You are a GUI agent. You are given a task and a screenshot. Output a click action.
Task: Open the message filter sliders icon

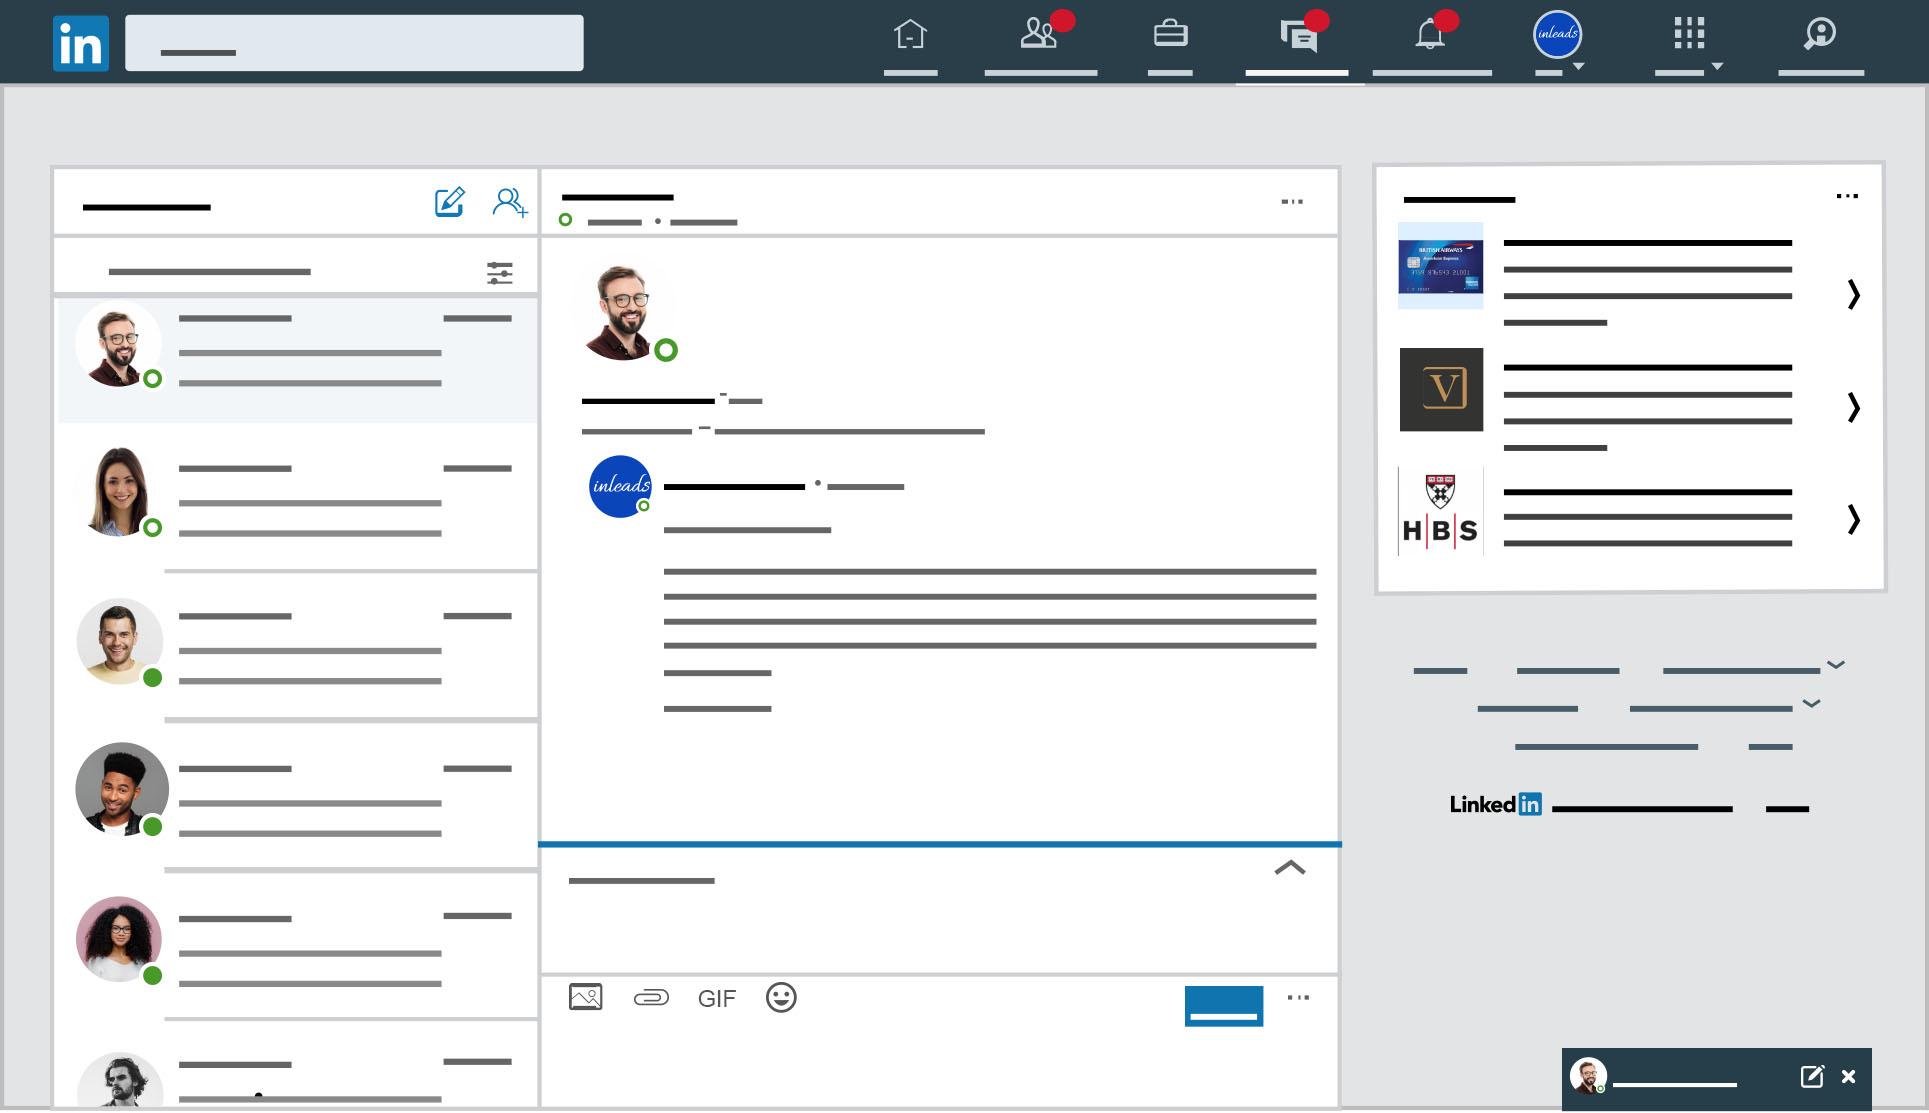click(x=499, y=273)
